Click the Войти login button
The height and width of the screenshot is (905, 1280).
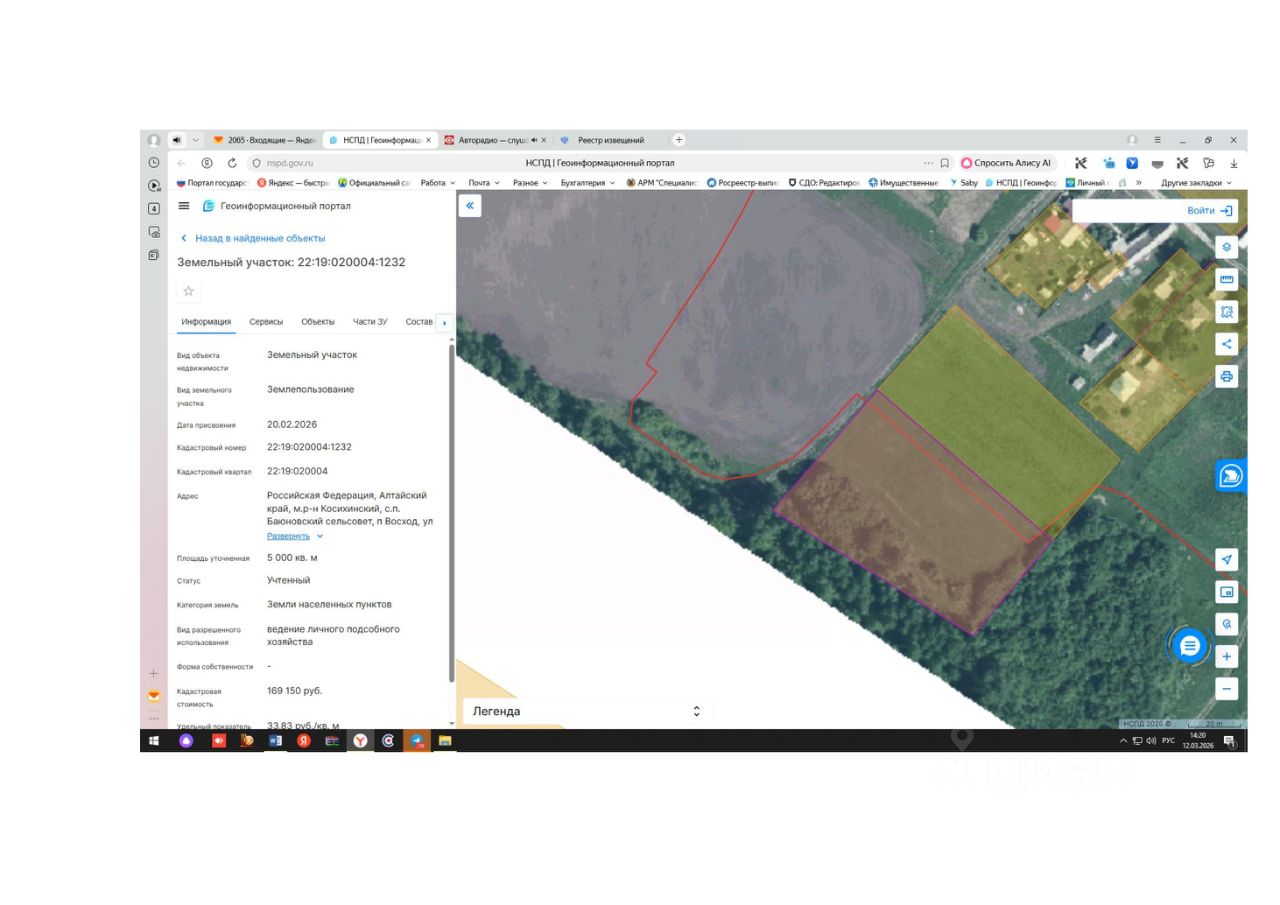(x=1212, y=211)
